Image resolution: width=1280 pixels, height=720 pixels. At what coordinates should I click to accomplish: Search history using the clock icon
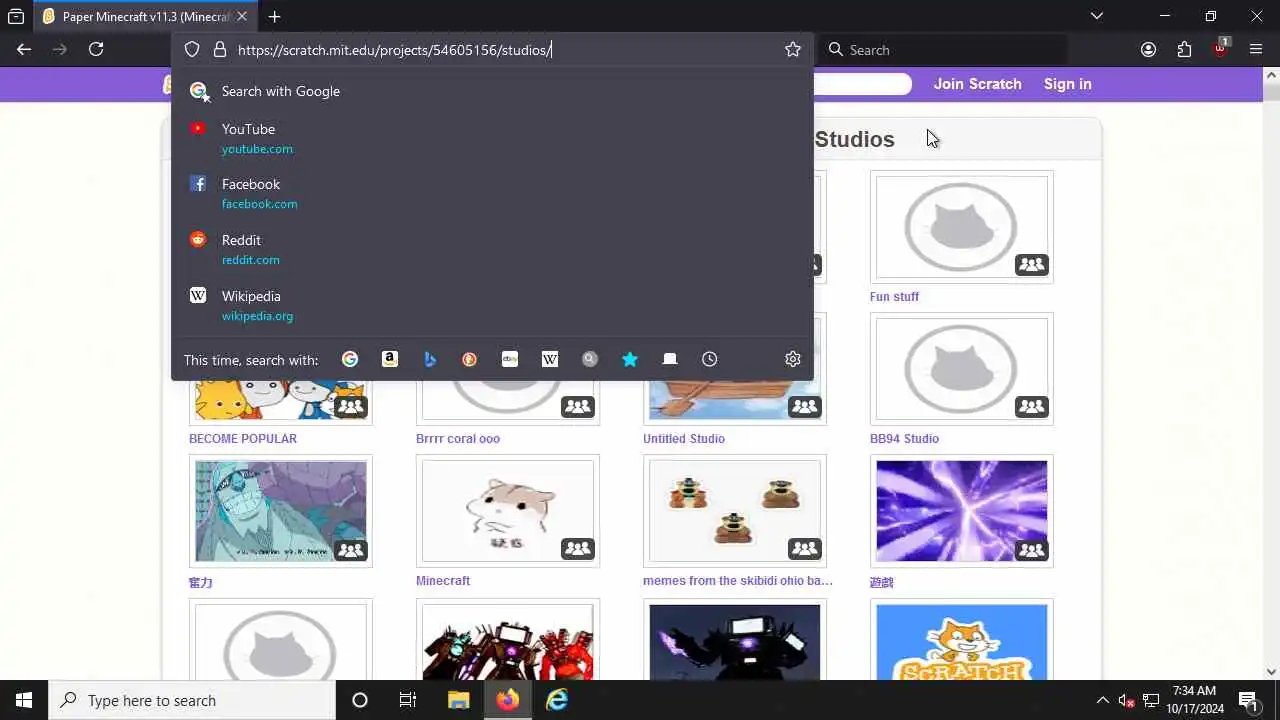710,359
